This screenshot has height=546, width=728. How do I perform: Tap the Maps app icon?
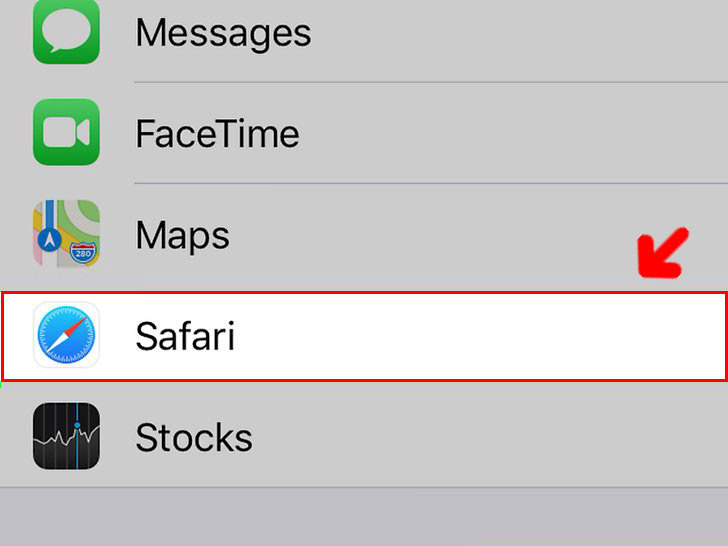[x=66, y=234]
